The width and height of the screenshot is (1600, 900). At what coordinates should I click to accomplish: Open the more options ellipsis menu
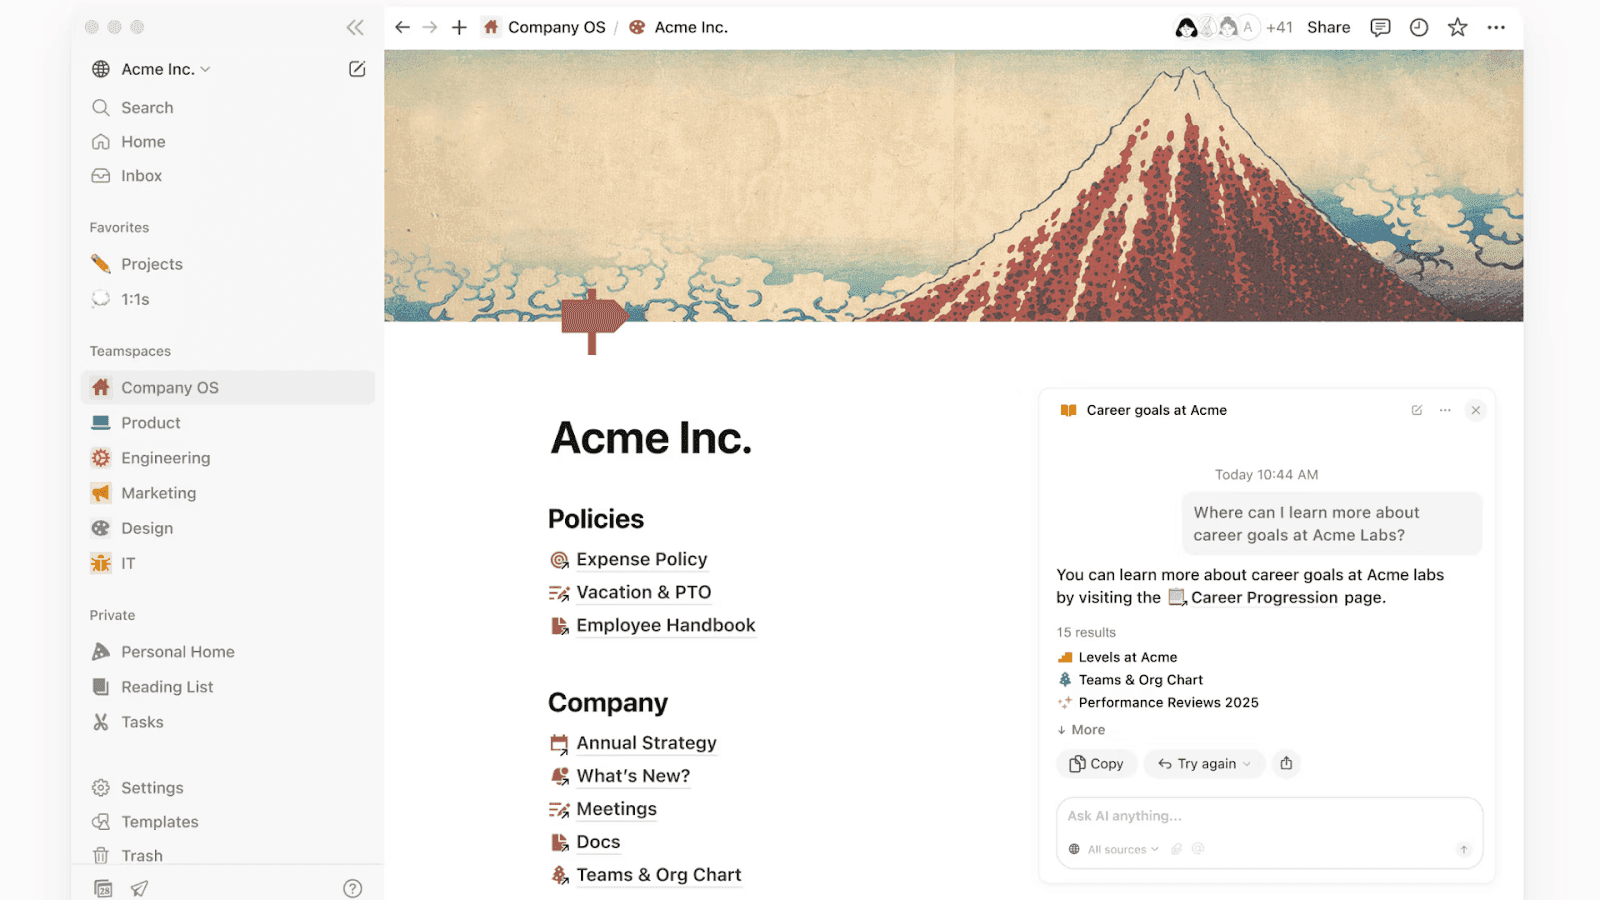click(x=1496, y=27)
